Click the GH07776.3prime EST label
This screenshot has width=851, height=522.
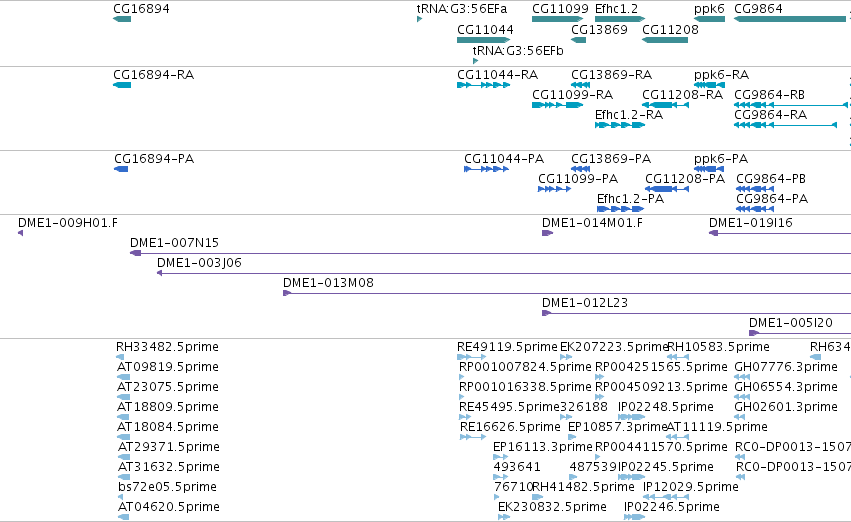pos(786,367)
